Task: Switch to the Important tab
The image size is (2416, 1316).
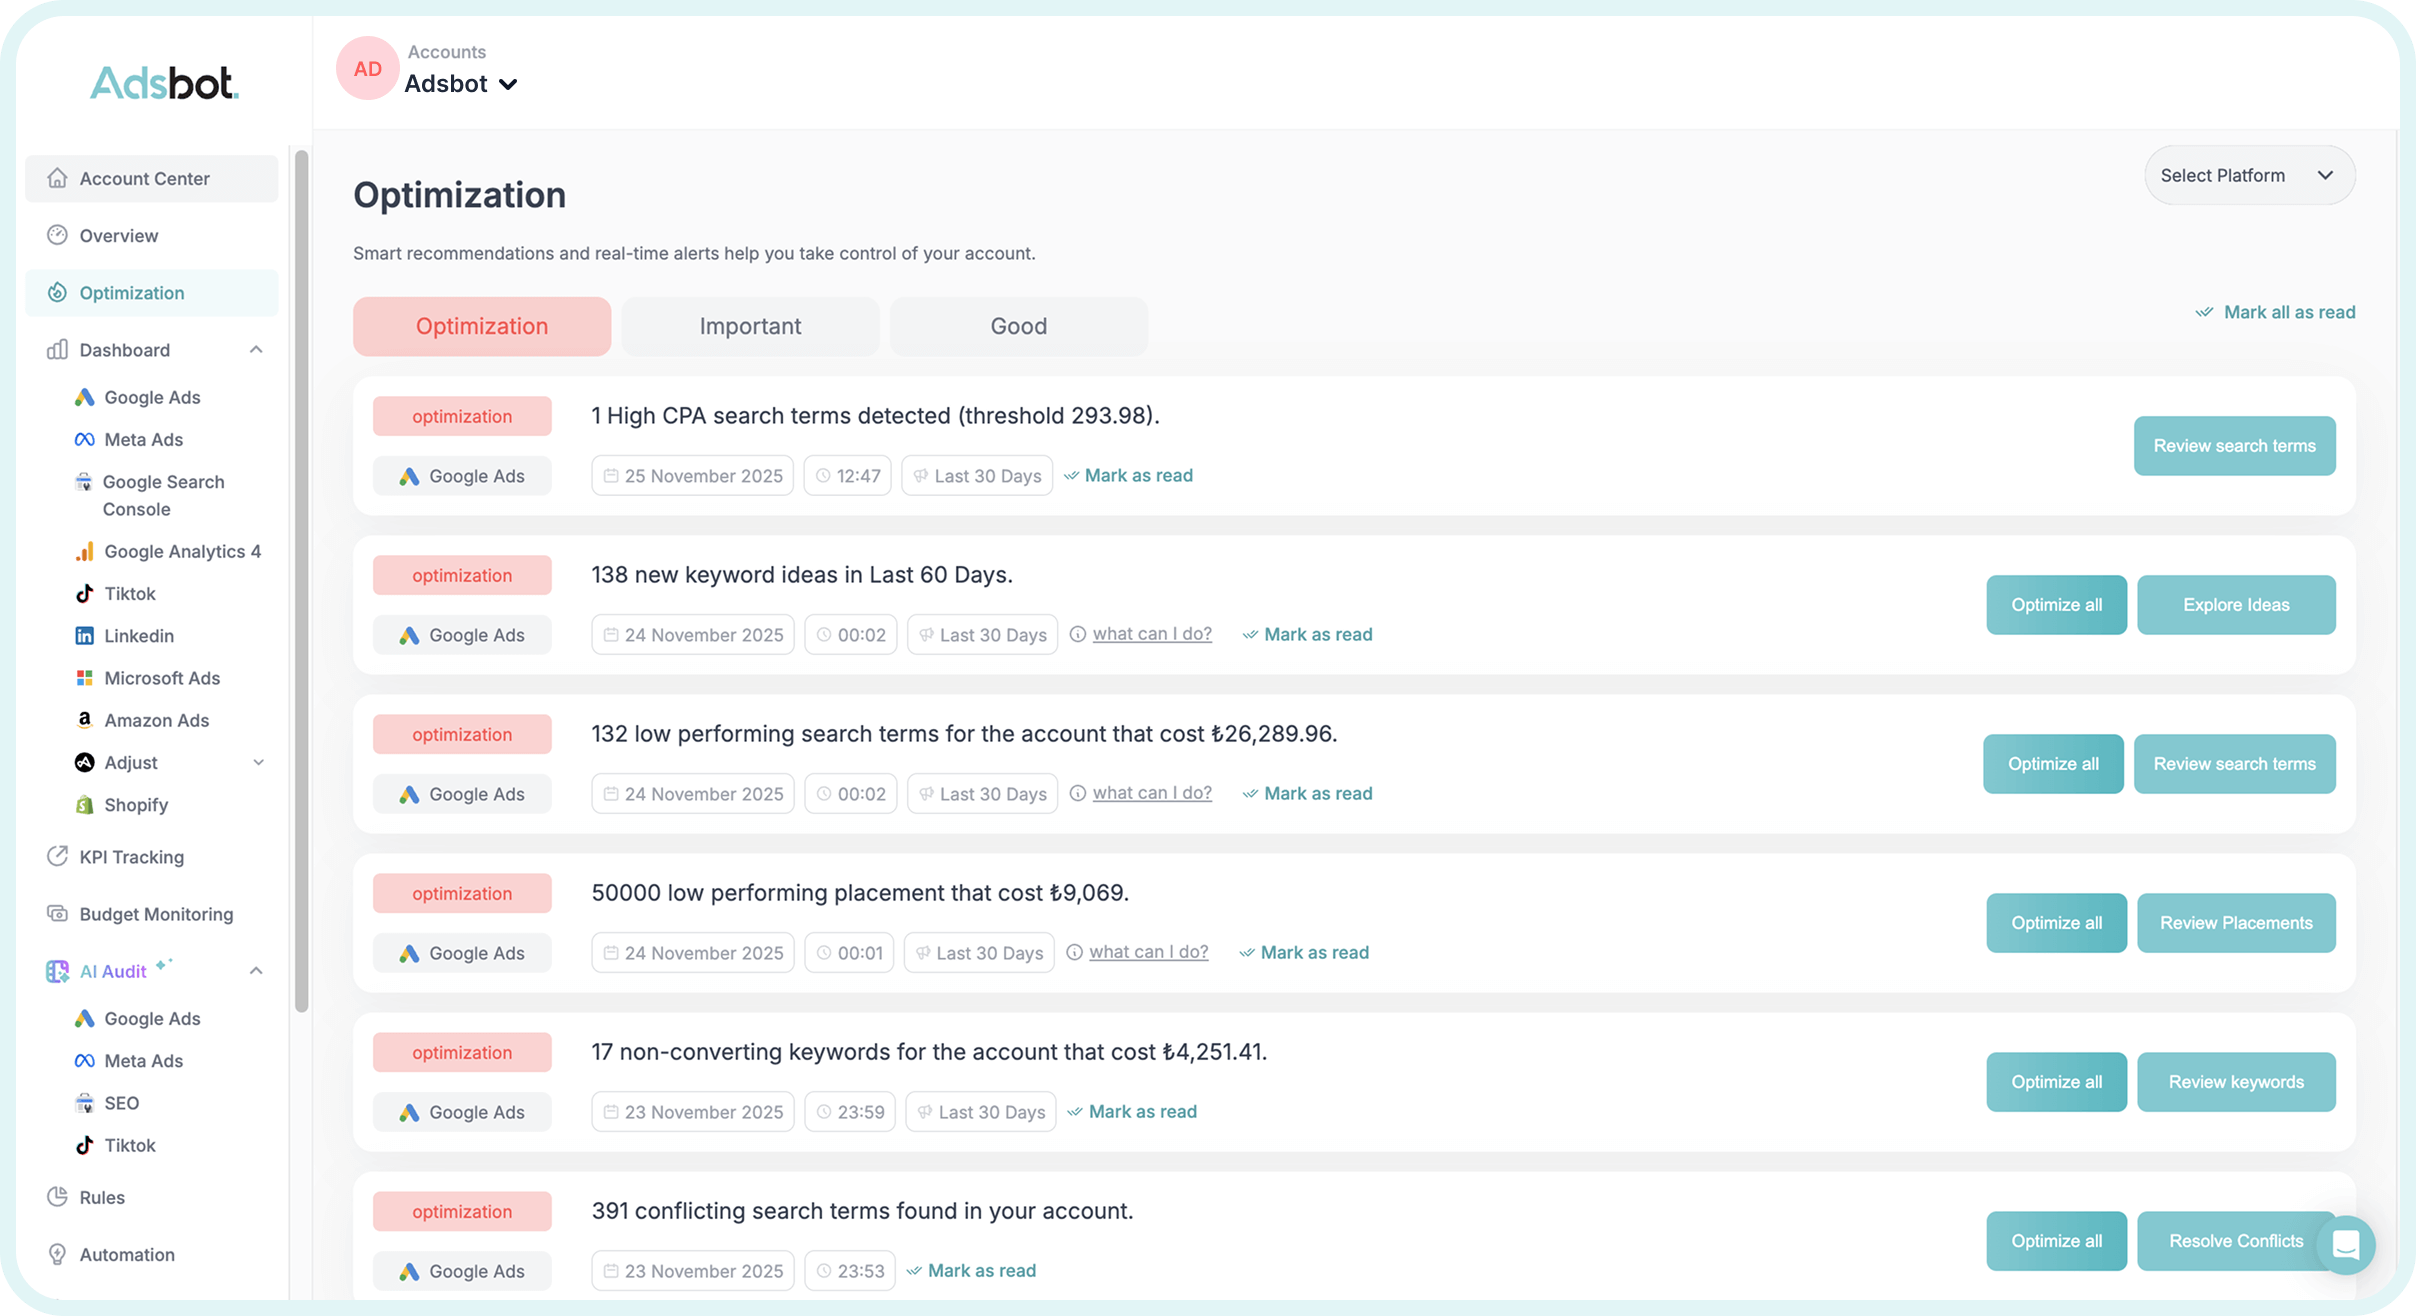Action: point(750,327)
